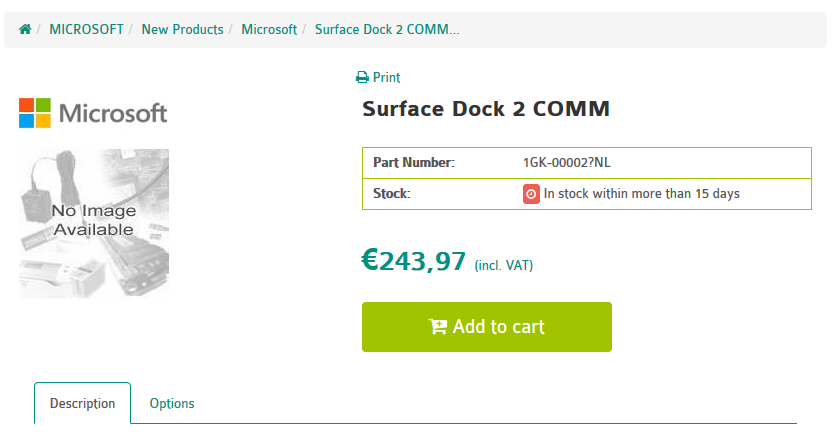
Task: Click the shopping cart icon on the green button
Action: pos(438,327)
